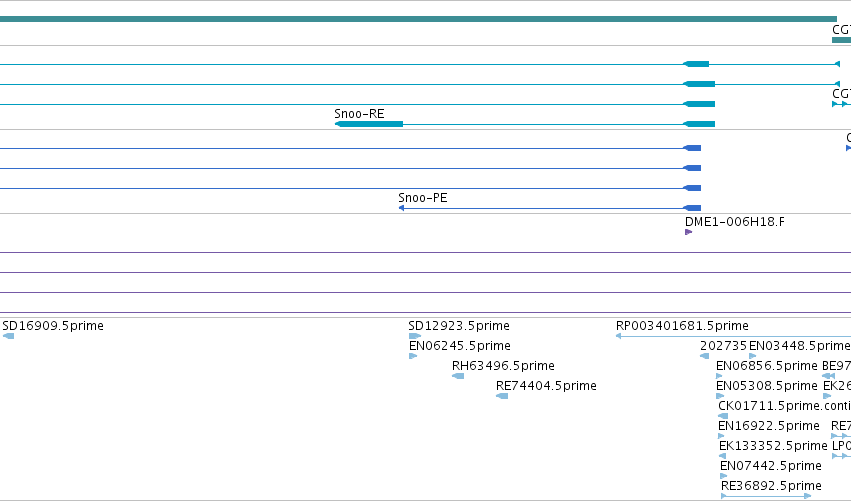
Task: Click the SD16909.5prime EST label
Action: [x=53, y=326]
